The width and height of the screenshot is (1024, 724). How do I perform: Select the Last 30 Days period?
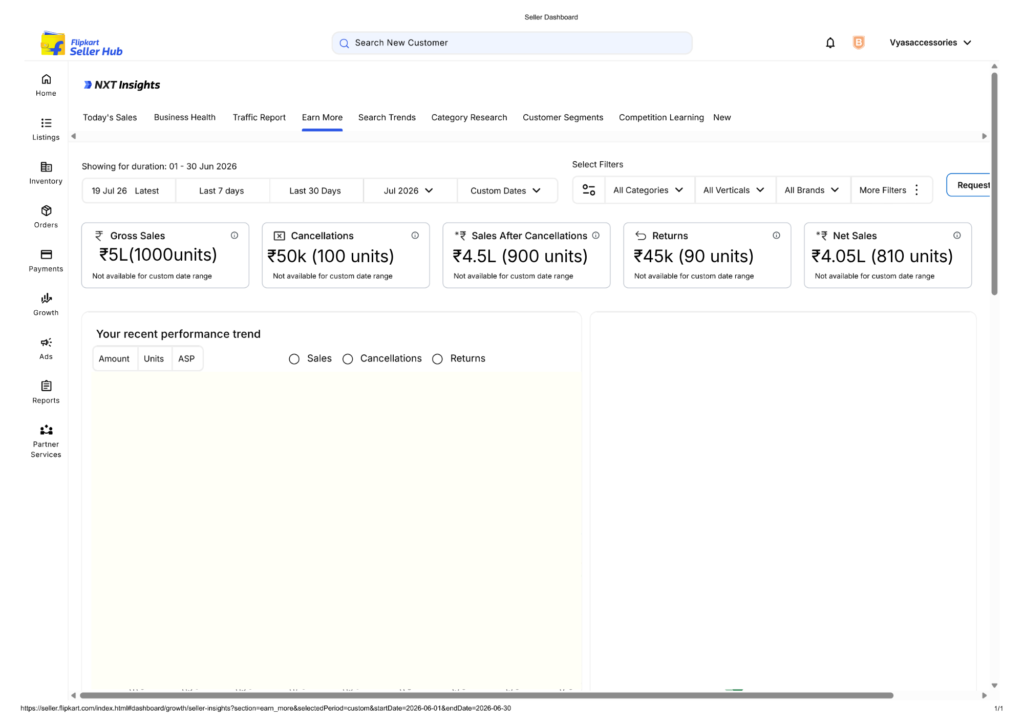(x=315, y=191)
